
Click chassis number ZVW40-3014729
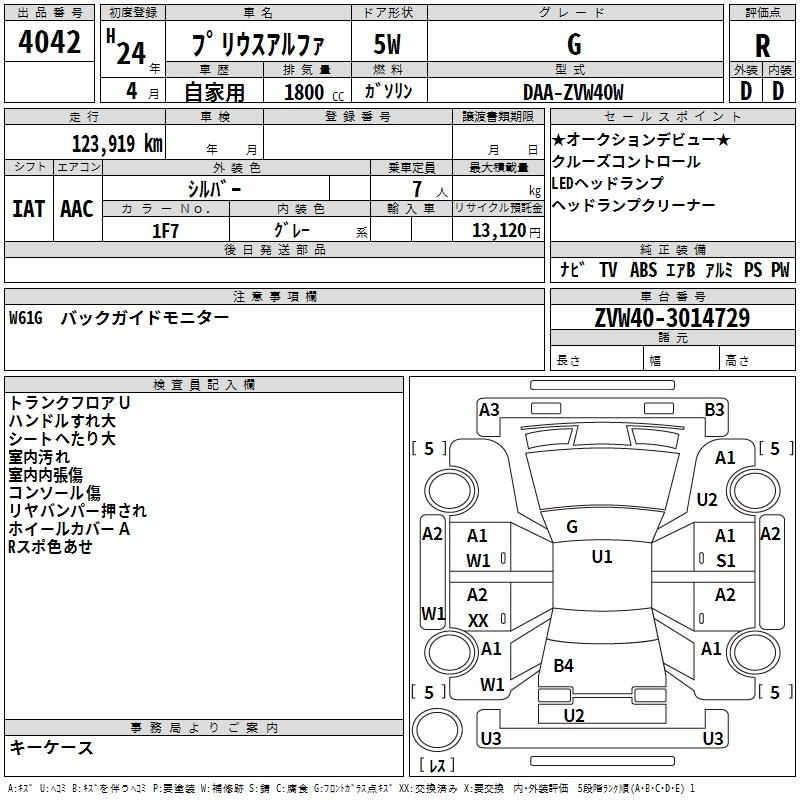click(x=672, y=318)
